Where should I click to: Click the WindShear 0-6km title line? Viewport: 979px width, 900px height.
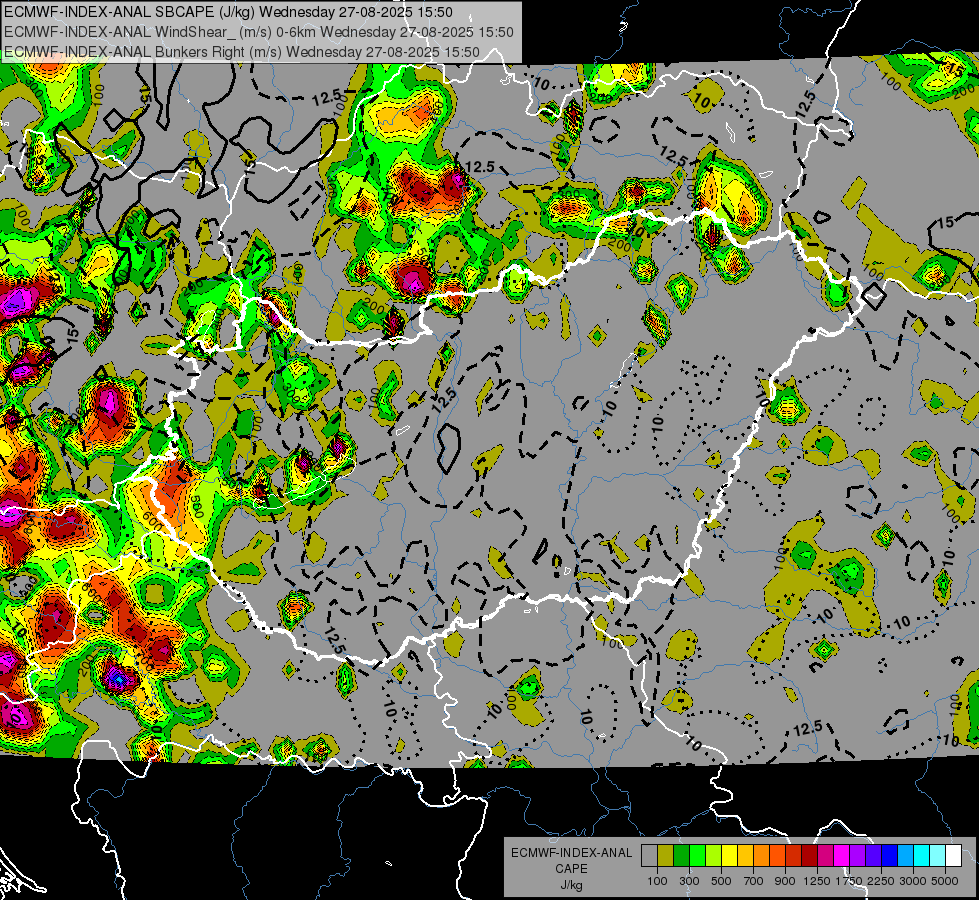tap(258, 32)
